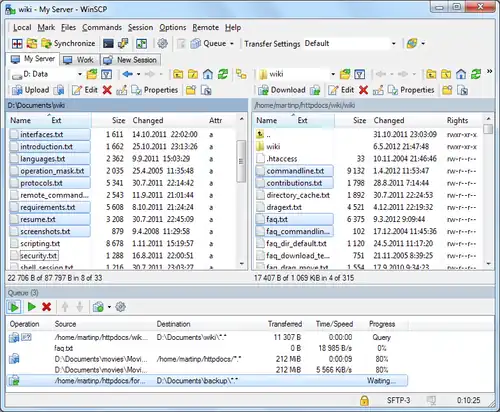The image size is (500, 412).
Task: Toggle queue processing icon
Action: pos(98,307)
